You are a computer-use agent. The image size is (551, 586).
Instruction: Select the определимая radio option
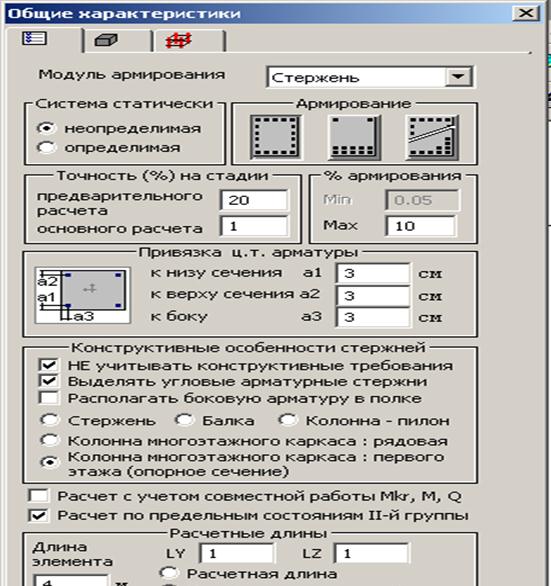(x=47, y=148)
